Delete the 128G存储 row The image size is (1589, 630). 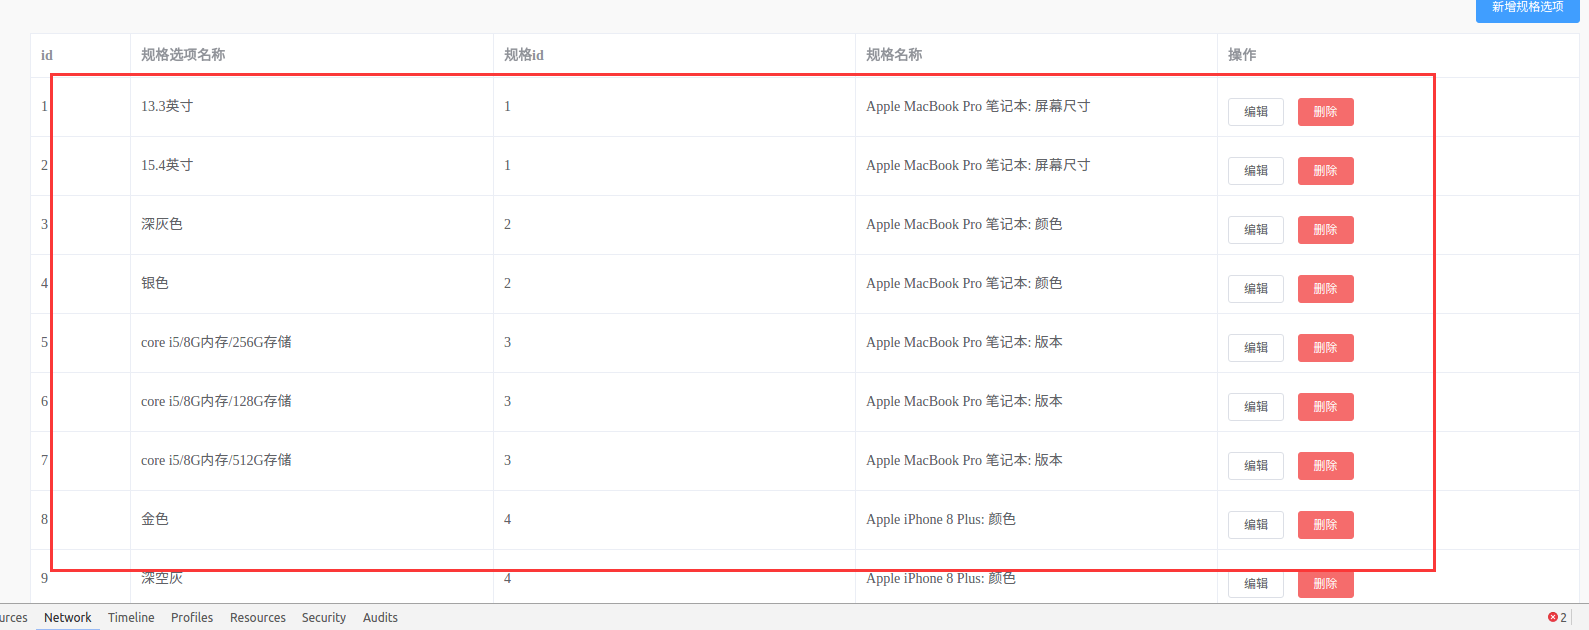pyautogui.click(x=1325, y=407)
